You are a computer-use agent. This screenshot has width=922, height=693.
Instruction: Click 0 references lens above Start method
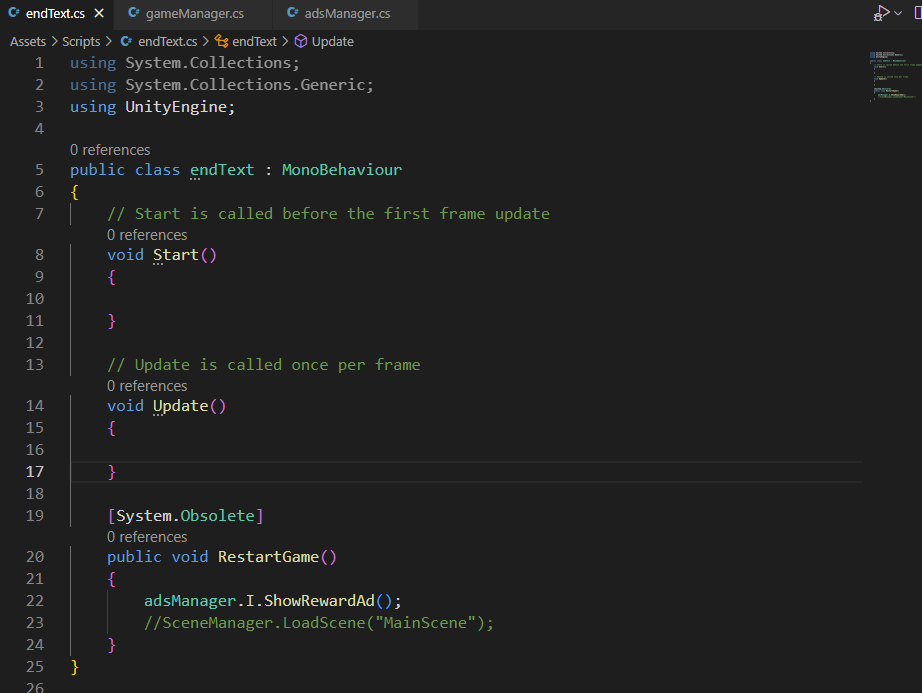coord(147,235)
